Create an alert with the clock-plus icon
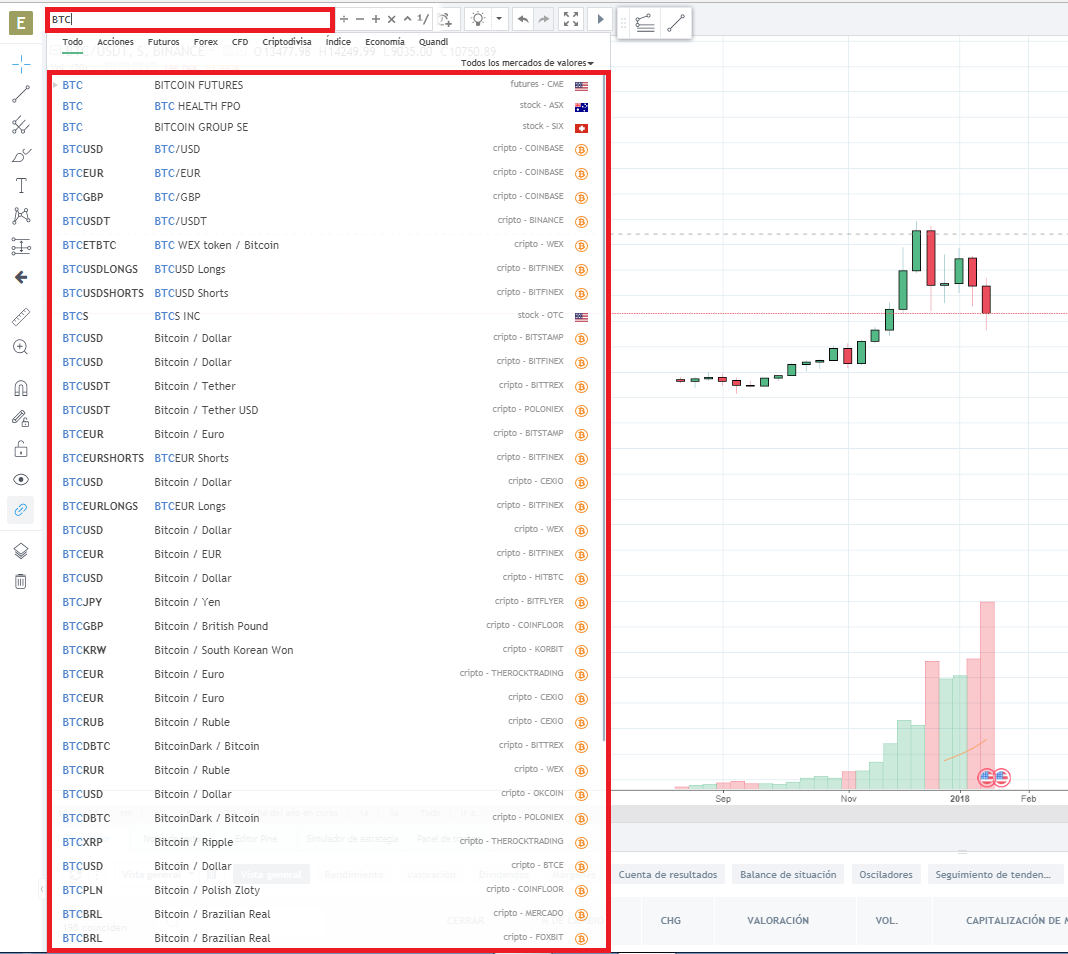 tap(445, 19)
